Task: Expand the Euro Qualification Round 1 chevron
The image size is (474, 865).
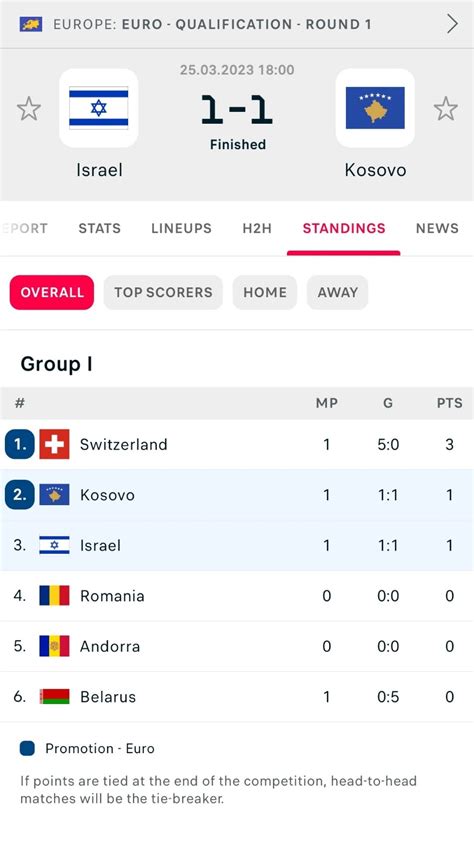Action: pyautogui.click(x=452, y=24)
